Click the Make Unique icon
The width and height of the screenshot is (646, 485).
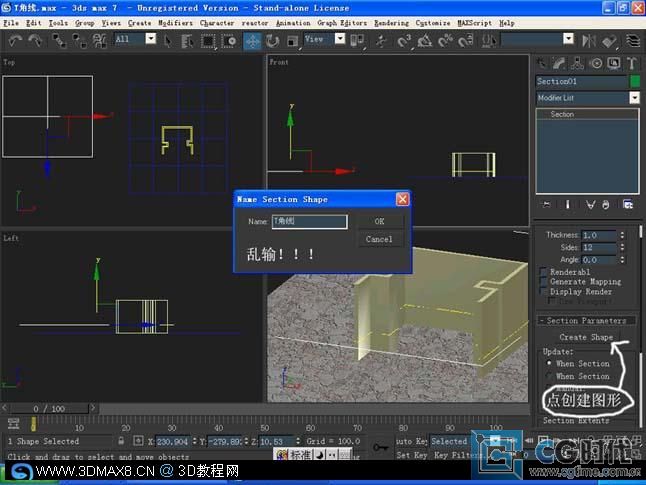click(590, 204)
